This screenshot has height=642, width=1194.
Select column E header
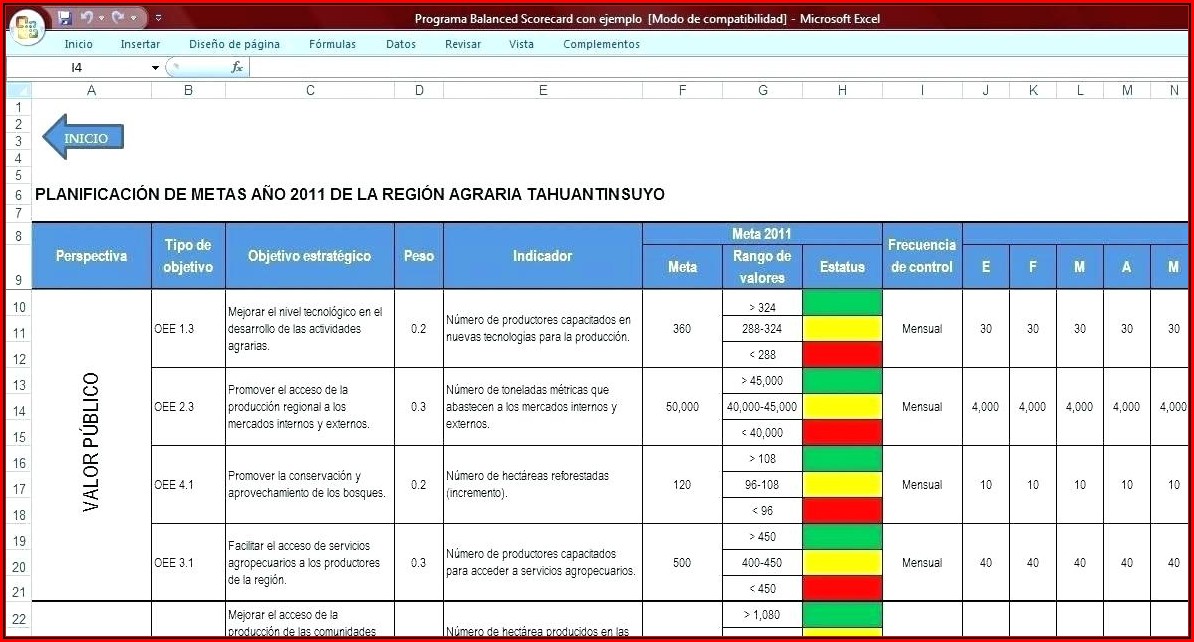[542, 90]
